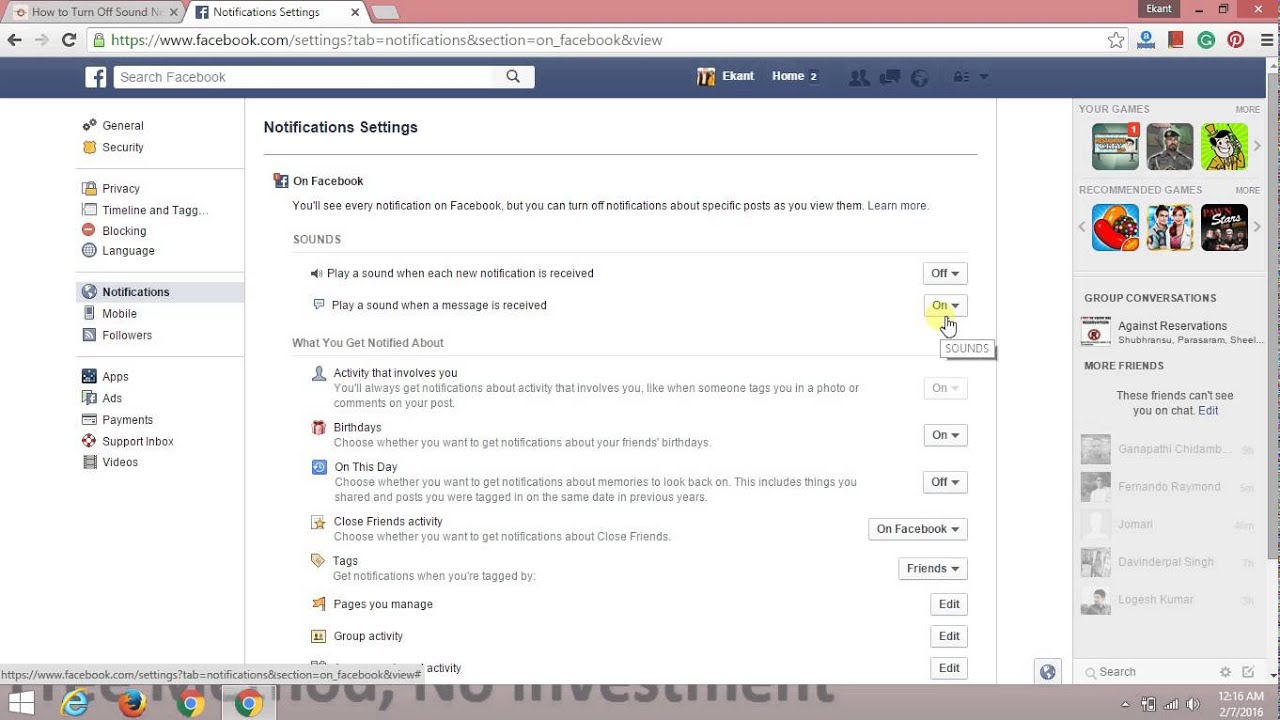Open account menu dropdown arrow in header

pos(984,77)
